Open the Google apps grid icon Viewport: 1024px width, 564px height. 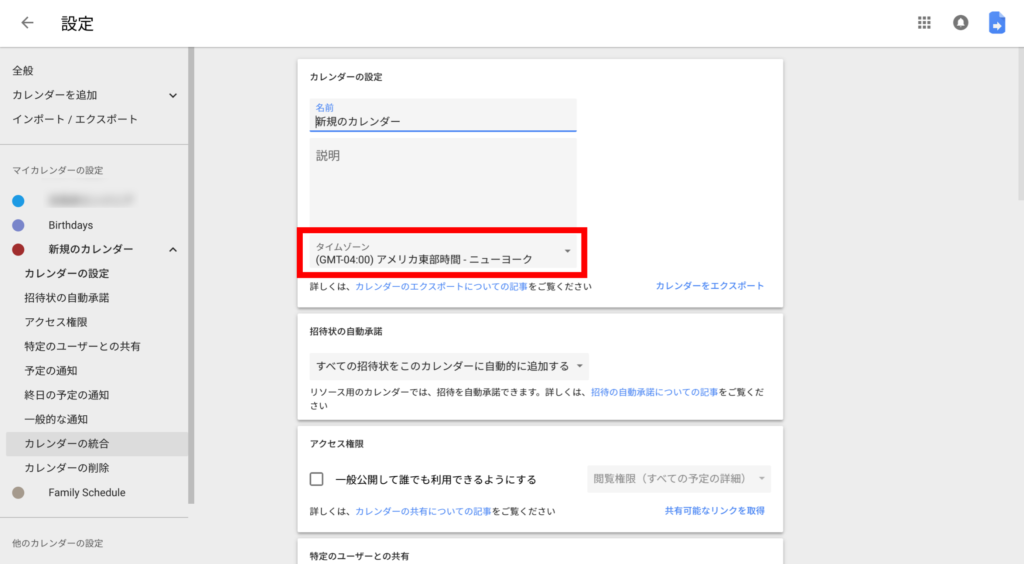pyautogui.click(x=924, y=23)
